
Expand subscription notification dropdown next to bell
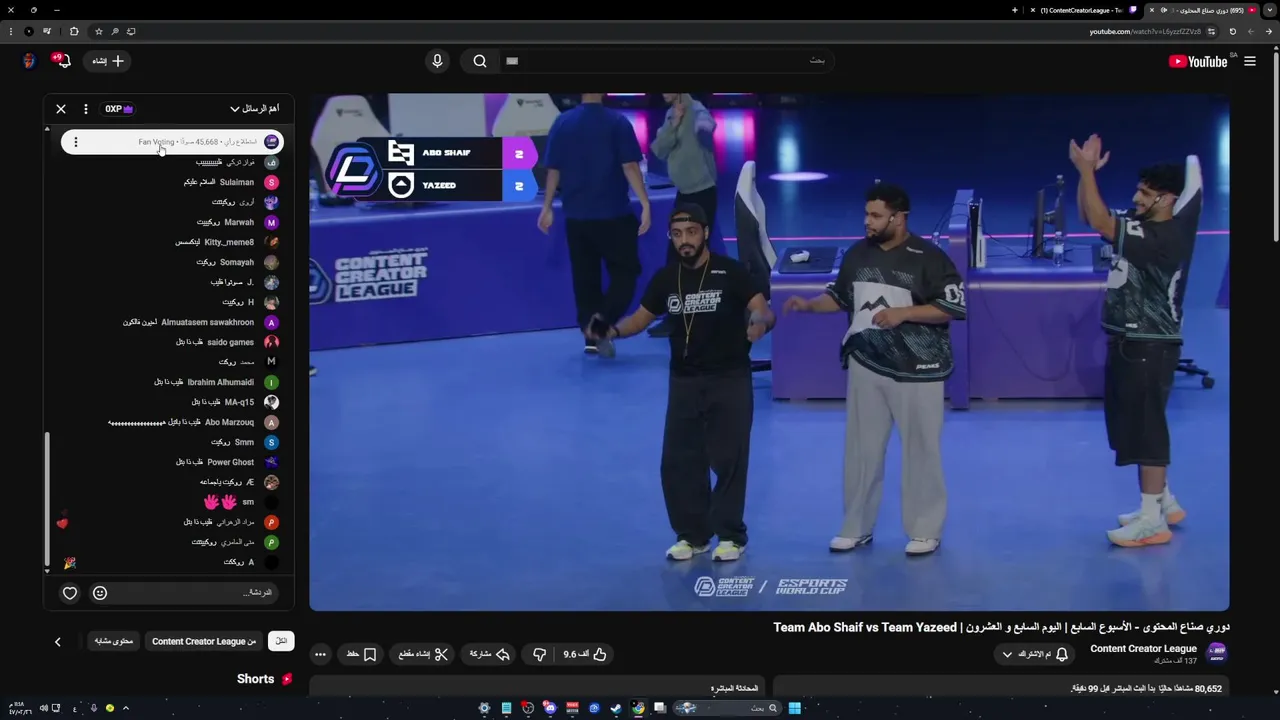point(1007,654)
